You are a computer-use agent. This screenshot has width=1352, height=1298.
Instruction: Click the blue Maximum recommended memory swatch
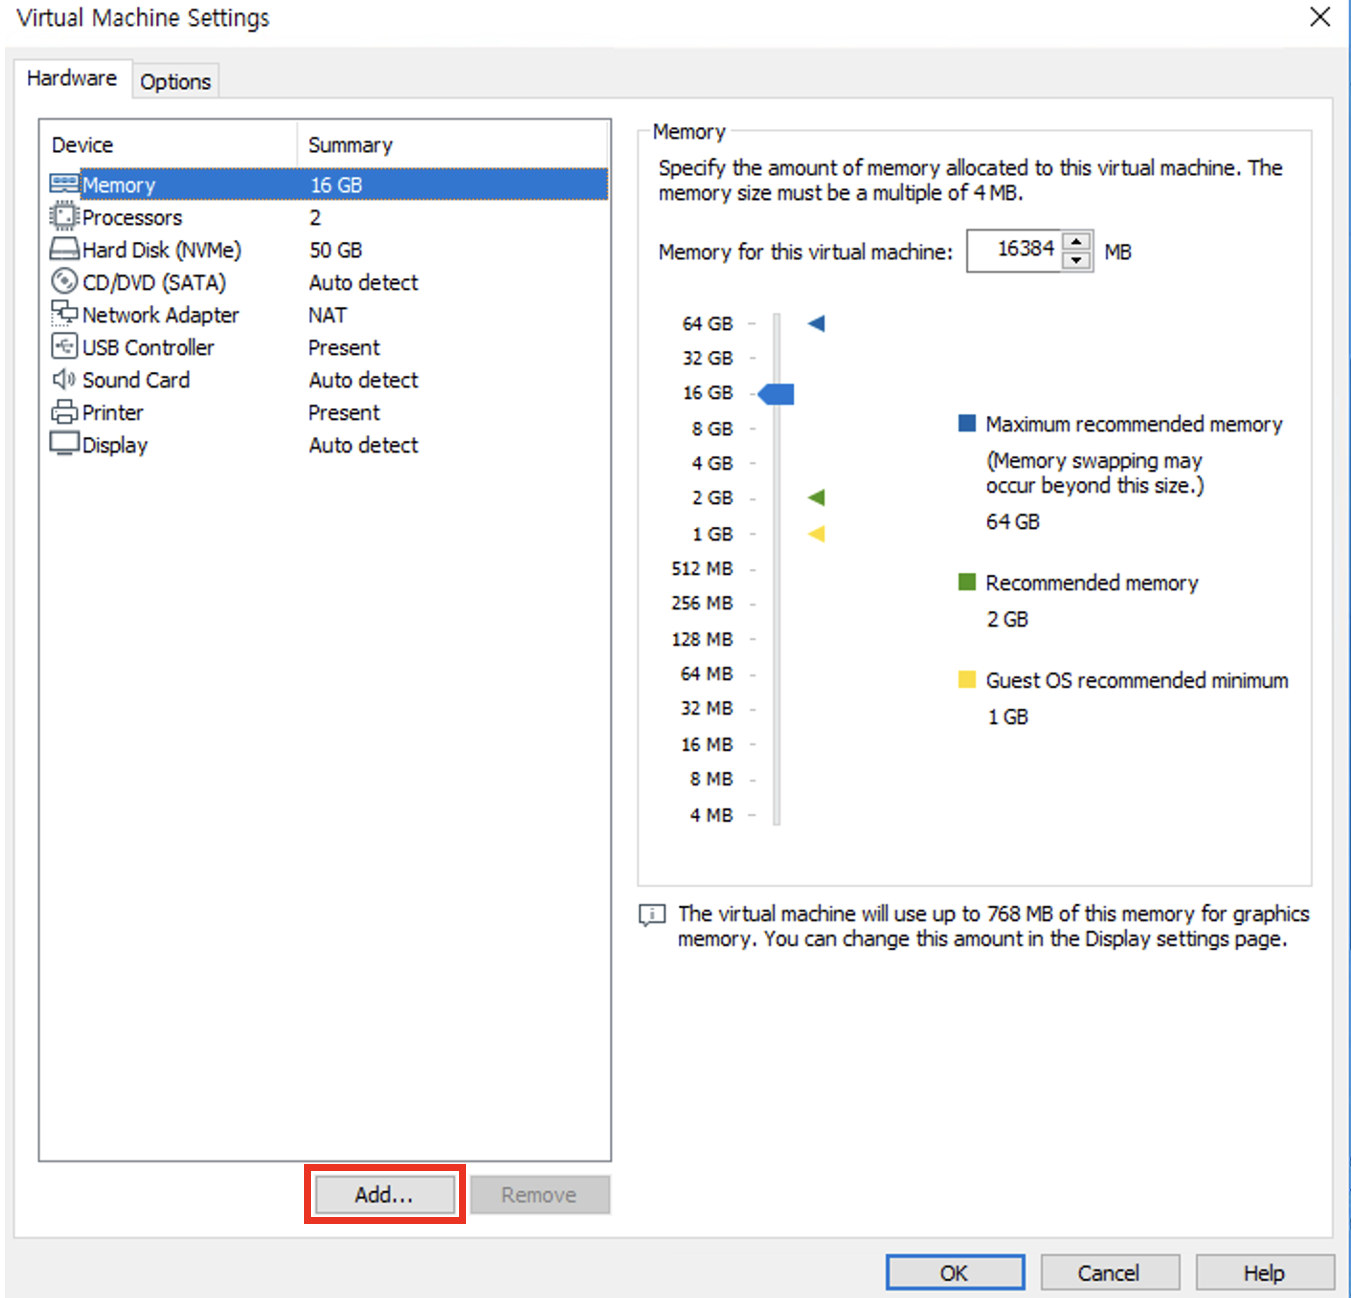point(967,423)
